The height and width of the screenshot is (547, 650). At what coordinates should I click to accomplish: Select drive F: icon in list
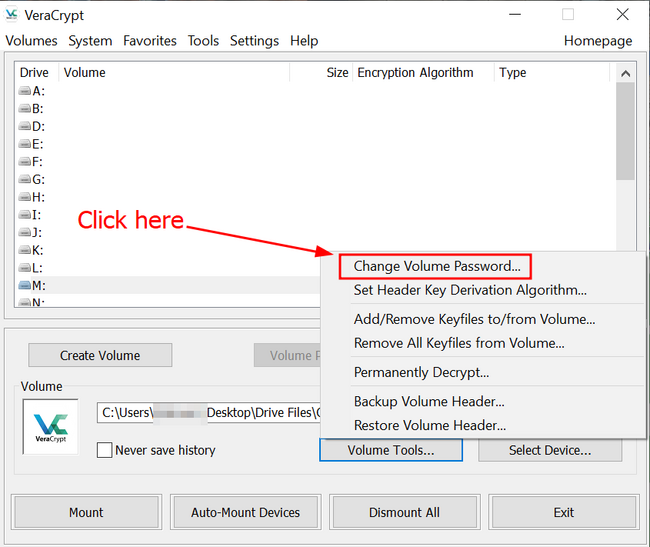(25, 162)
